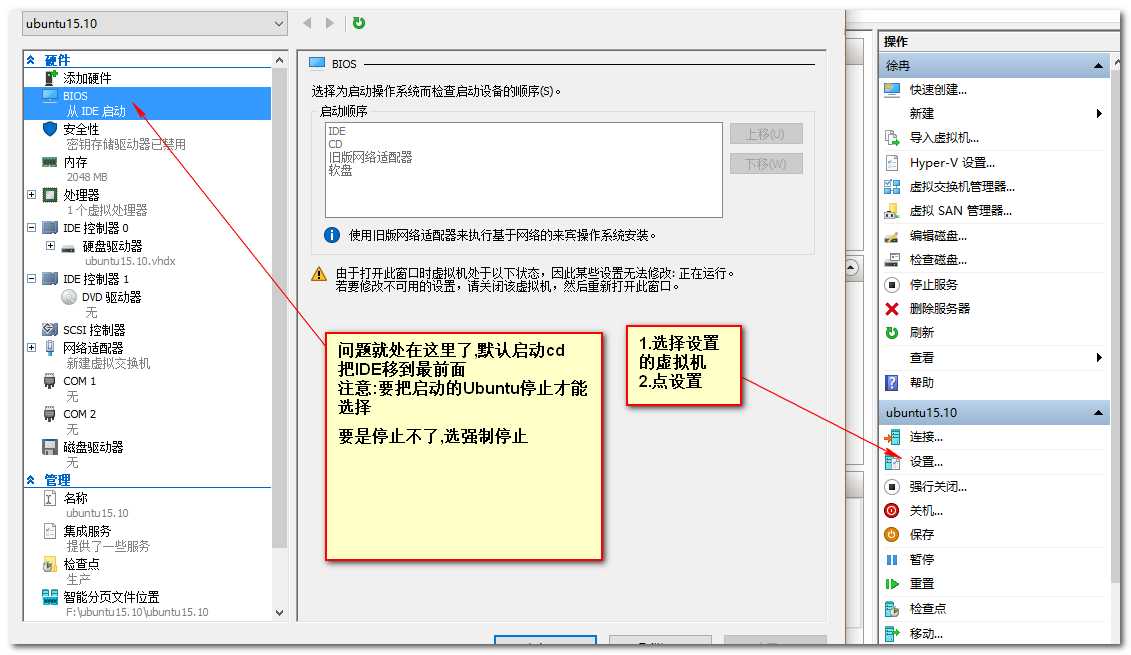Go to previous item with left arrow
The height and width of the screenshot is (655, 1131).
(x=307, y=23)
